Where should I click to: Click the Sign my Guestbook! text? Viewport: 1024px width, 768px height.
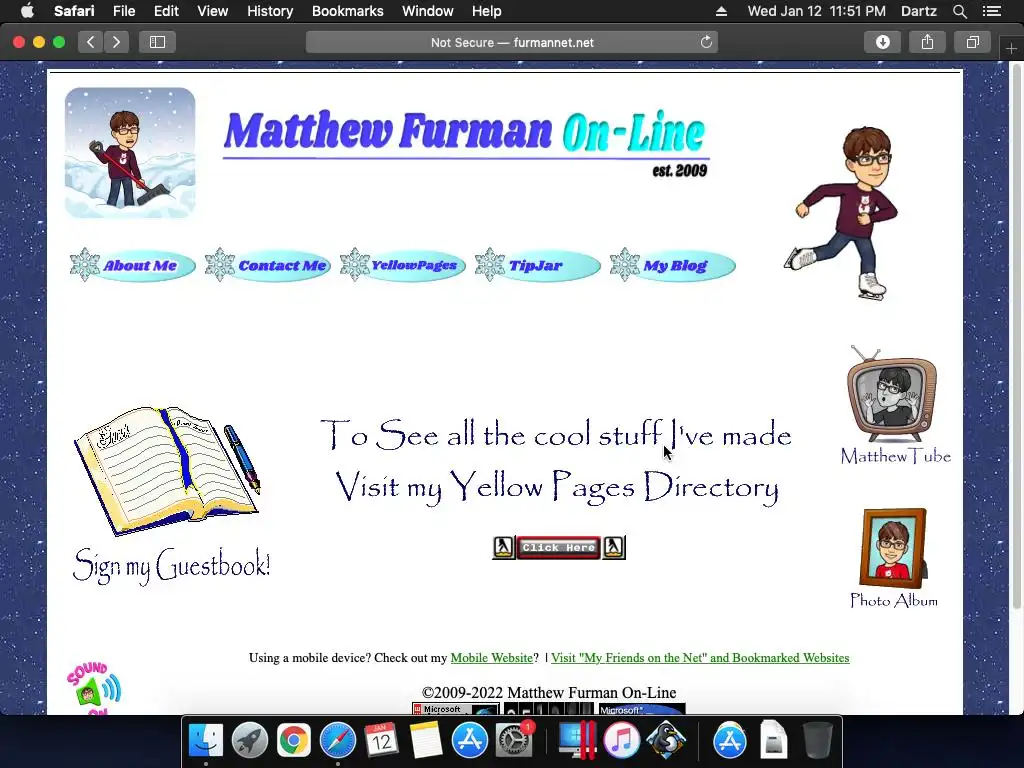171,566
